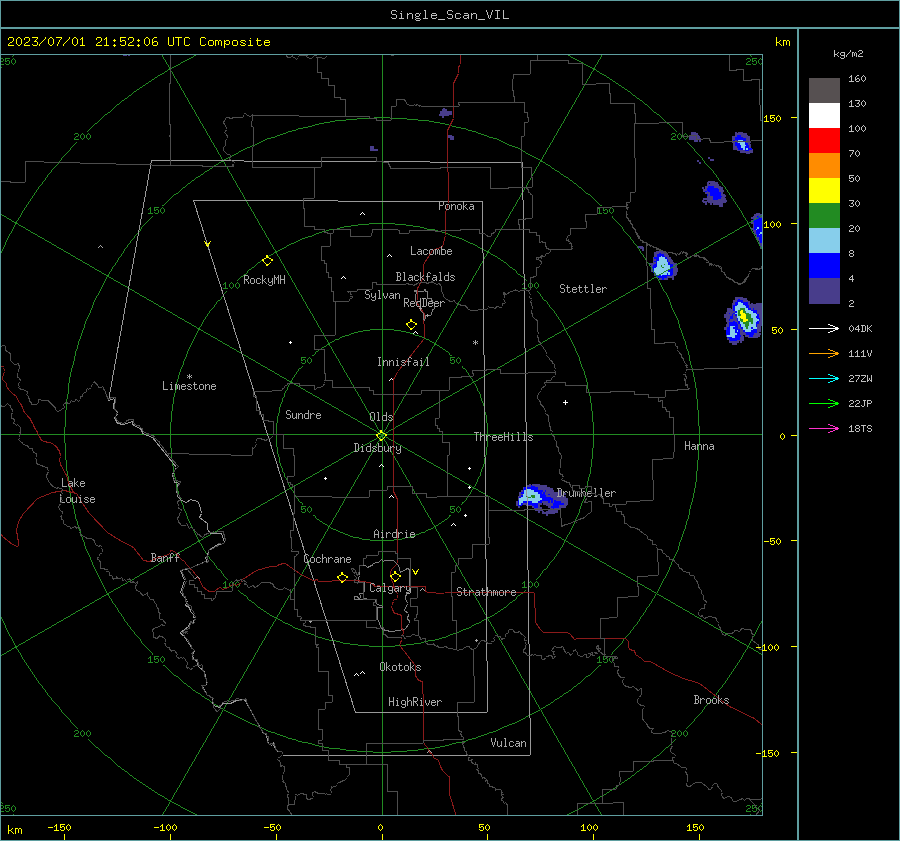Click the light blue cell northeast of Stettler

click(x=664, y=266)
